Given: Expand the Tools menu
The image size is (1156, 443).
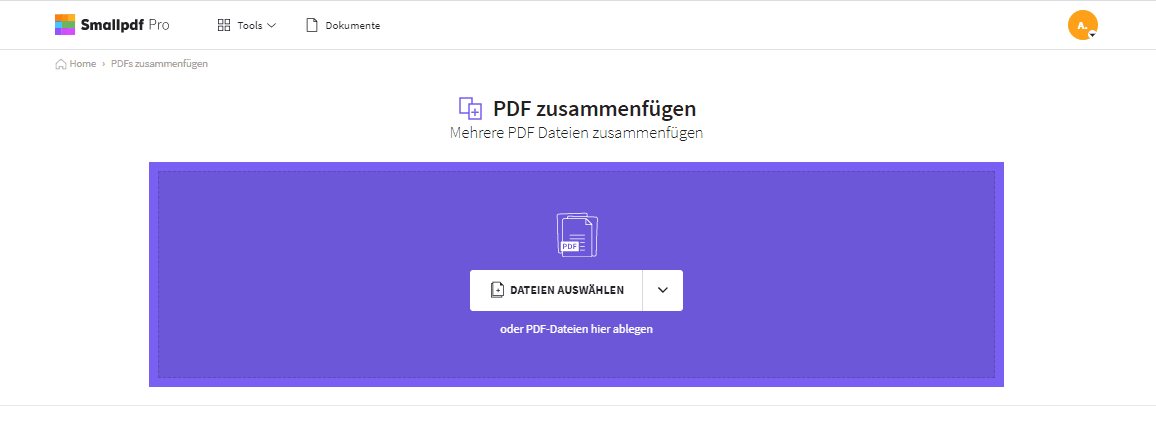Looking at the screenshot, I should 247,25.
